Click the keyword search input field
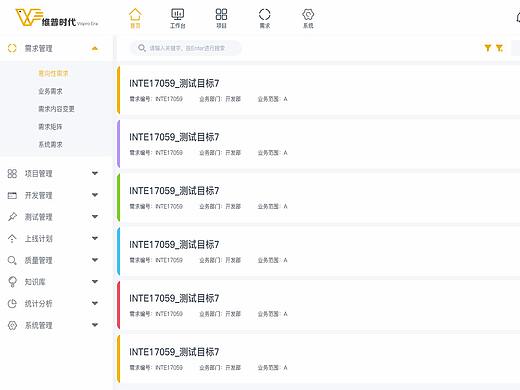This screenshot has height=390, width=520. [x=186, y=48]
